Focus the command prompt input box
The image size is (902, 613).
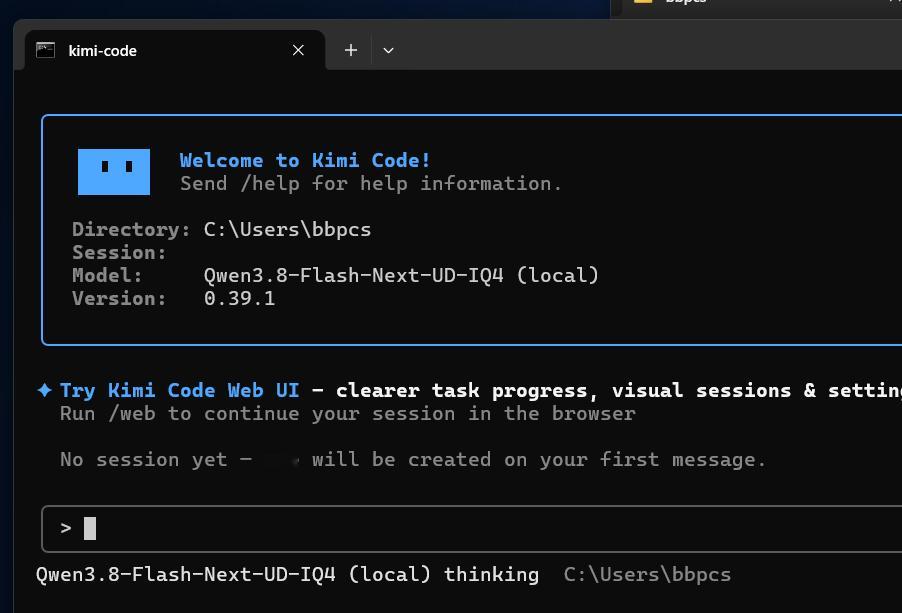[x=472, y=529]
